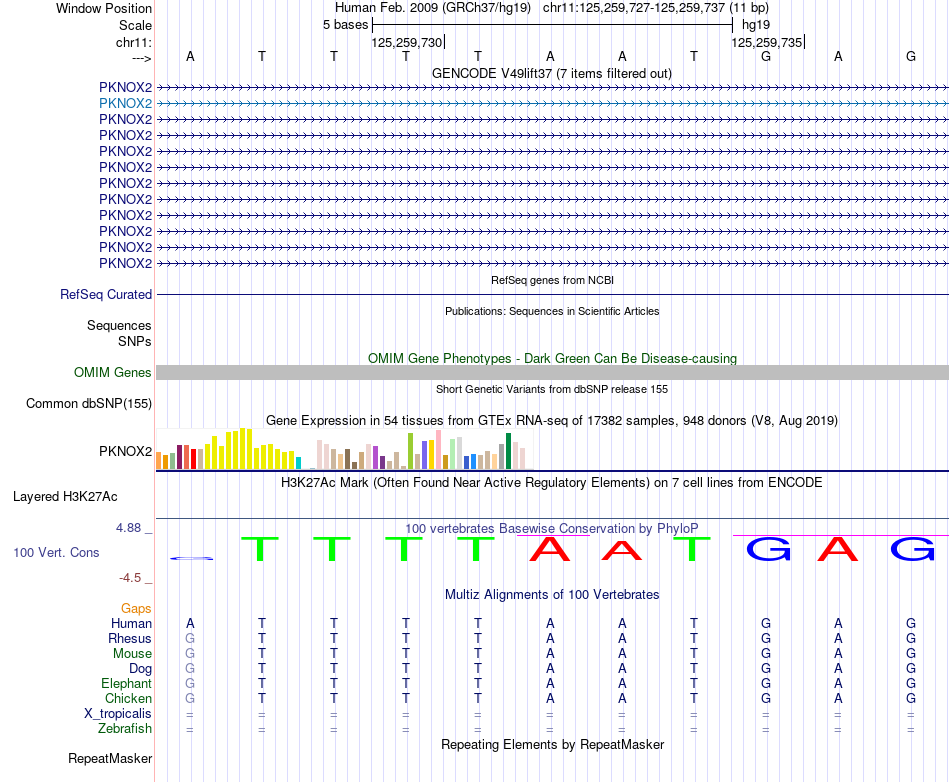950x782 pixels.
Task: Click the 4.88 conservation upper limit
Action: [128, 528]
